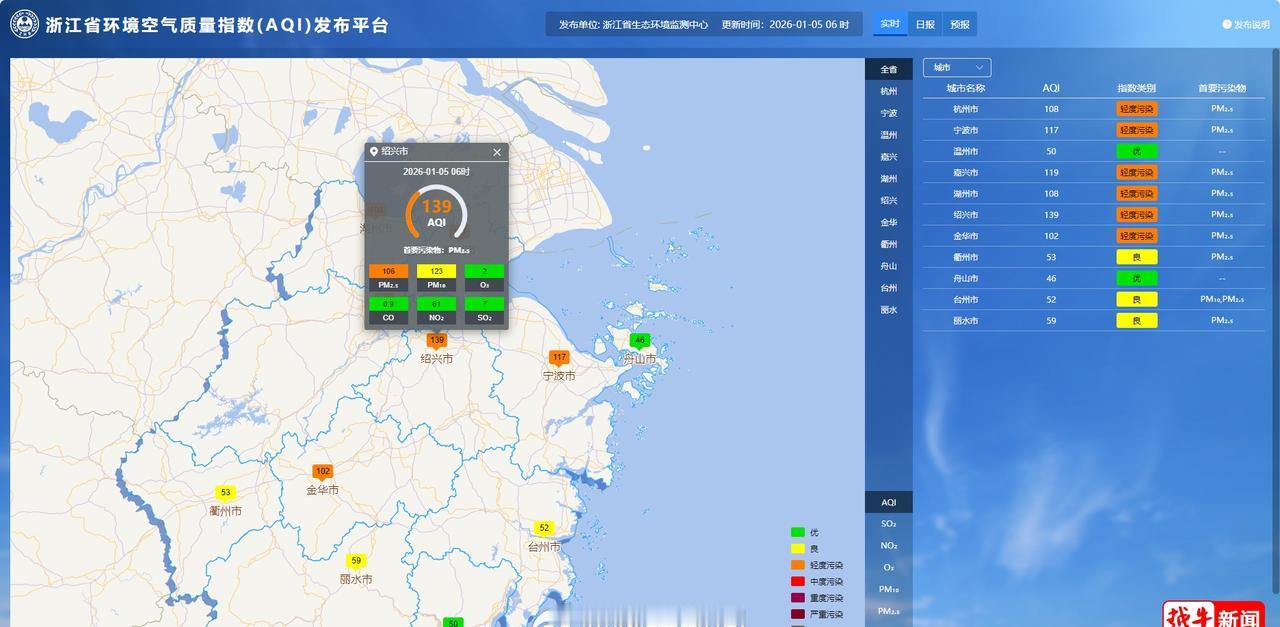The image size is (1280, 627).
Task: Select the PM₂.₅ pollutant layer icon
Action: click(x=886, y=610)
